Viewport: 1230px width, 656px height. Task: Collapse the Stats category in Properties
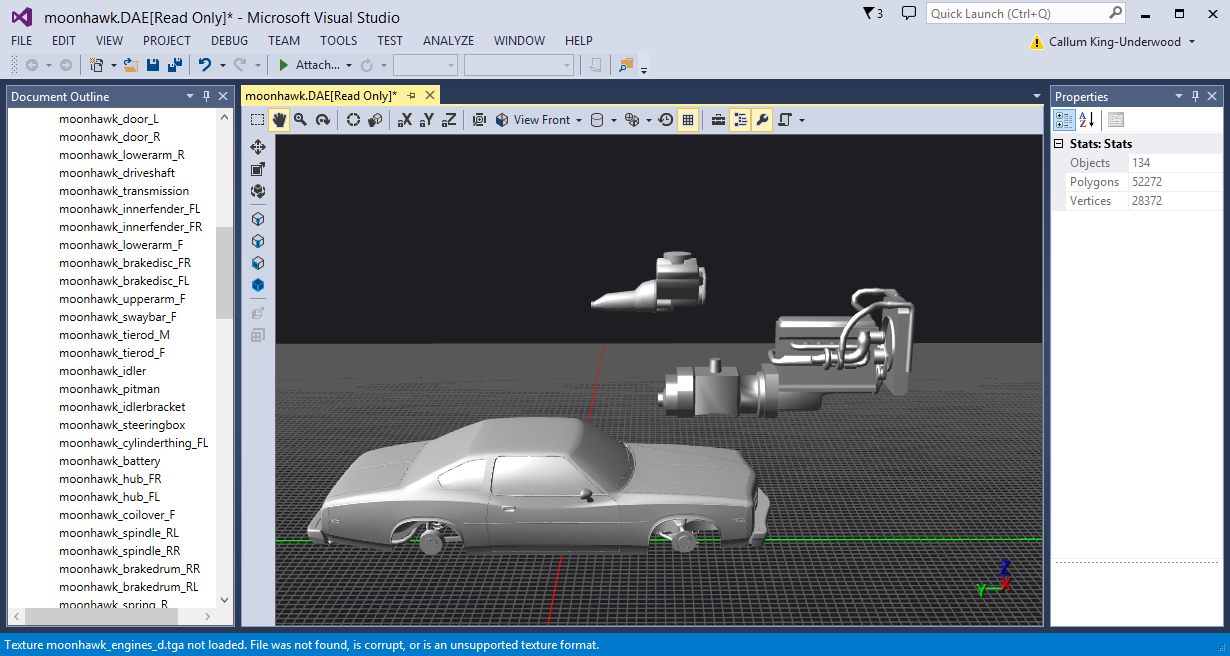tap(1060, 144)
